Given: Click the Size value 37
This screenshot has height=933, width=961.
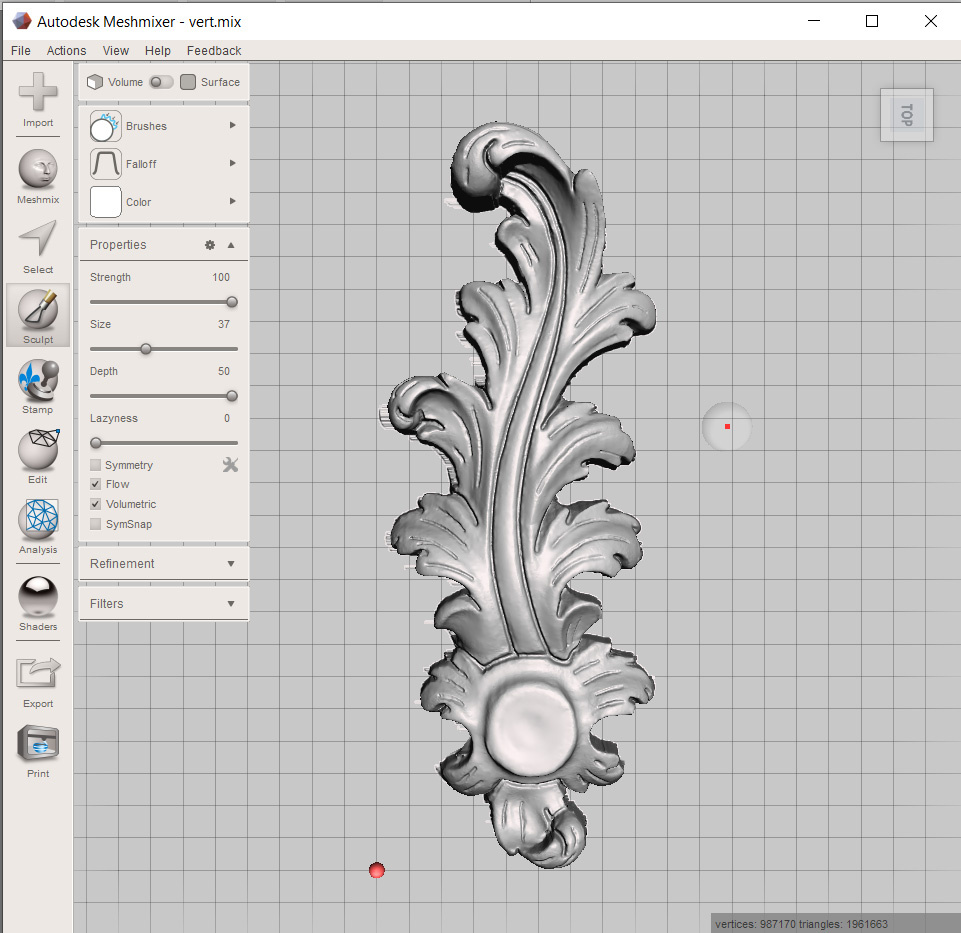Looking at the screenshot, I should [x=224, y=324].
